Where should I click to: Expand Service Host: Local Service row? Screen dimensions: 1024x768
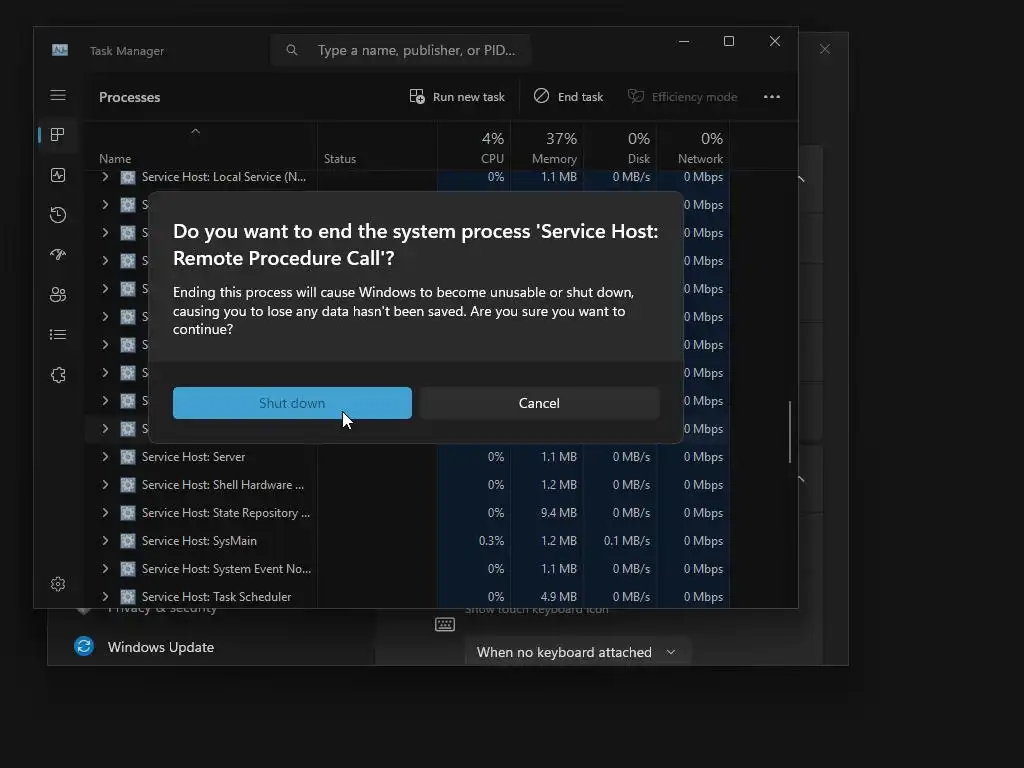tap(105, 177)
